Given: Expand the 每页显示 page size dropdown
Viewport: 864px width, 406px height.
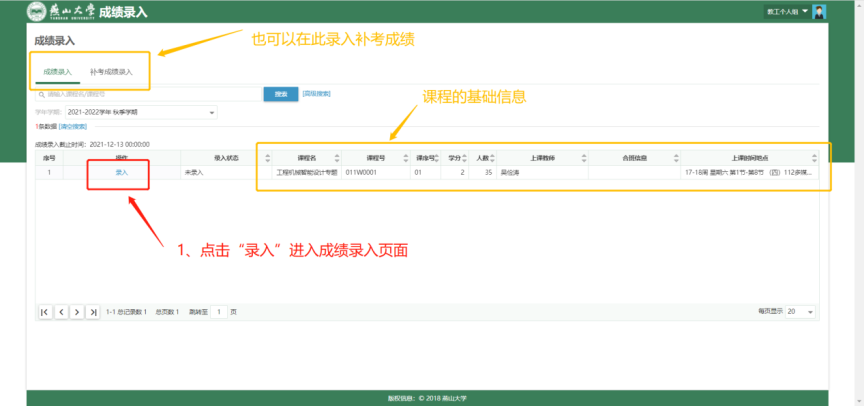Looking at the screenshot, I should [x=800, y=312].
